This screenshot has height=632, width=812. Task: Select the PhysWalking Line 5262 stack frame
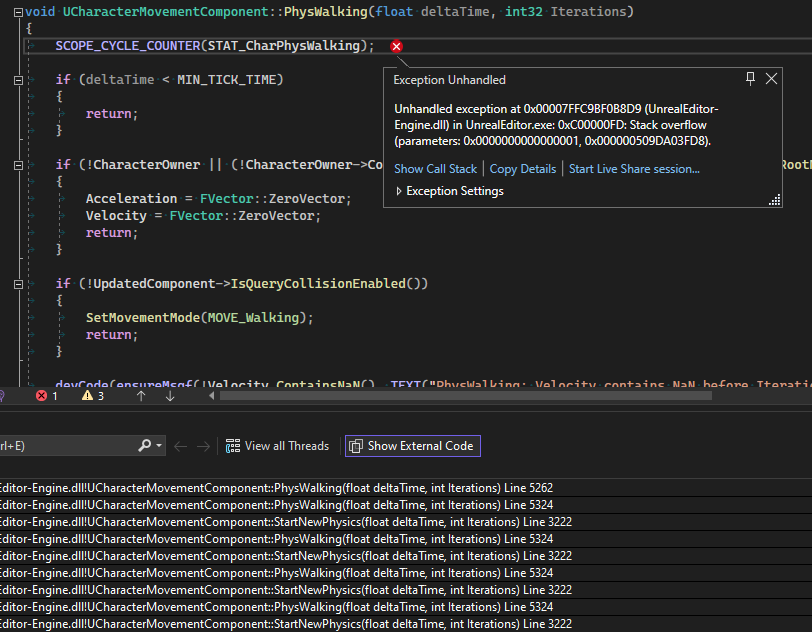tap(280, 488)
